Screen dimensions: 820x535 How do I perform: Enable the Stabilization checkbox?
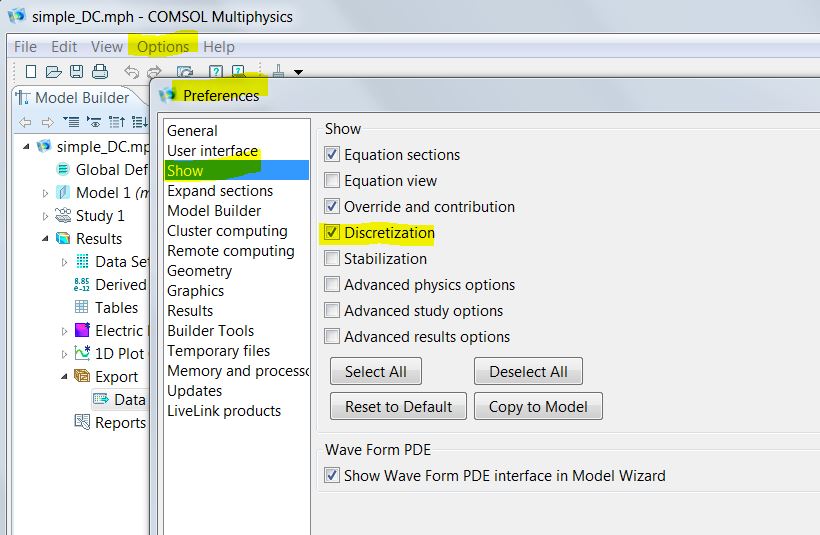tap(332, 258)
